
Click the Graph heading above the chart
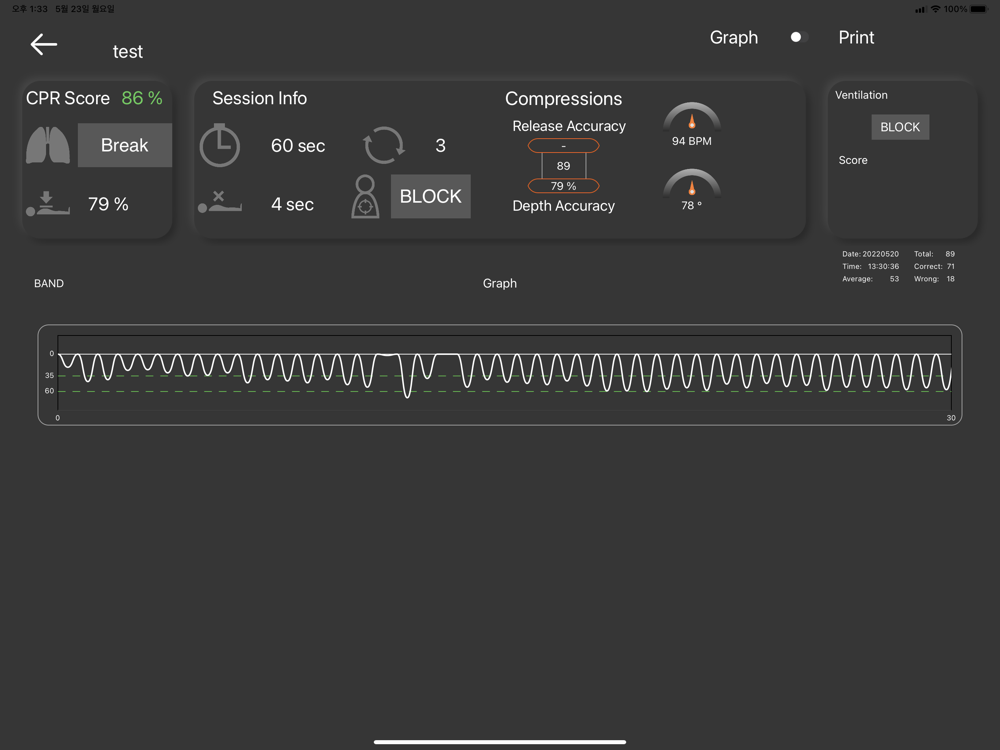point(499,283)
